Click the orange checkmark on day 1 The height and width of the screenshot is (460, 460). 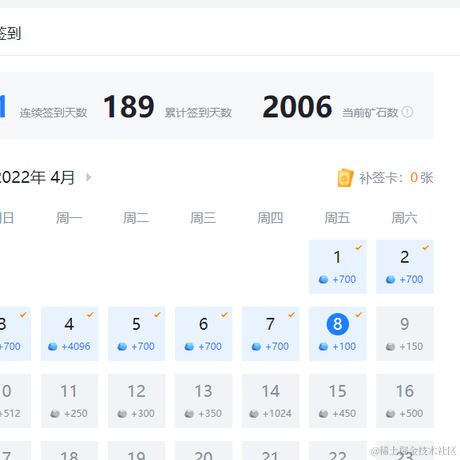tap(359, 248)
